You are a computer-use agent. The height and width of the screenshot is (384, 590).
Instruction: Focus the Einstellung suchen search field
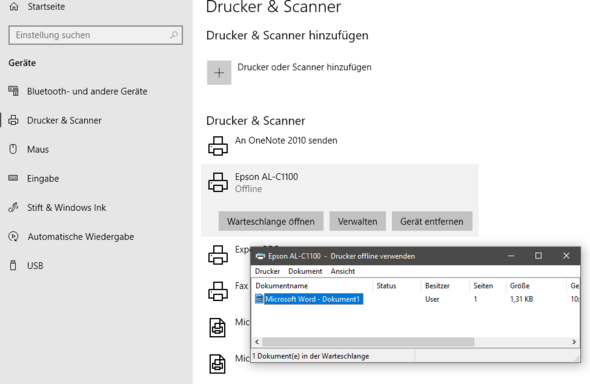96,35
